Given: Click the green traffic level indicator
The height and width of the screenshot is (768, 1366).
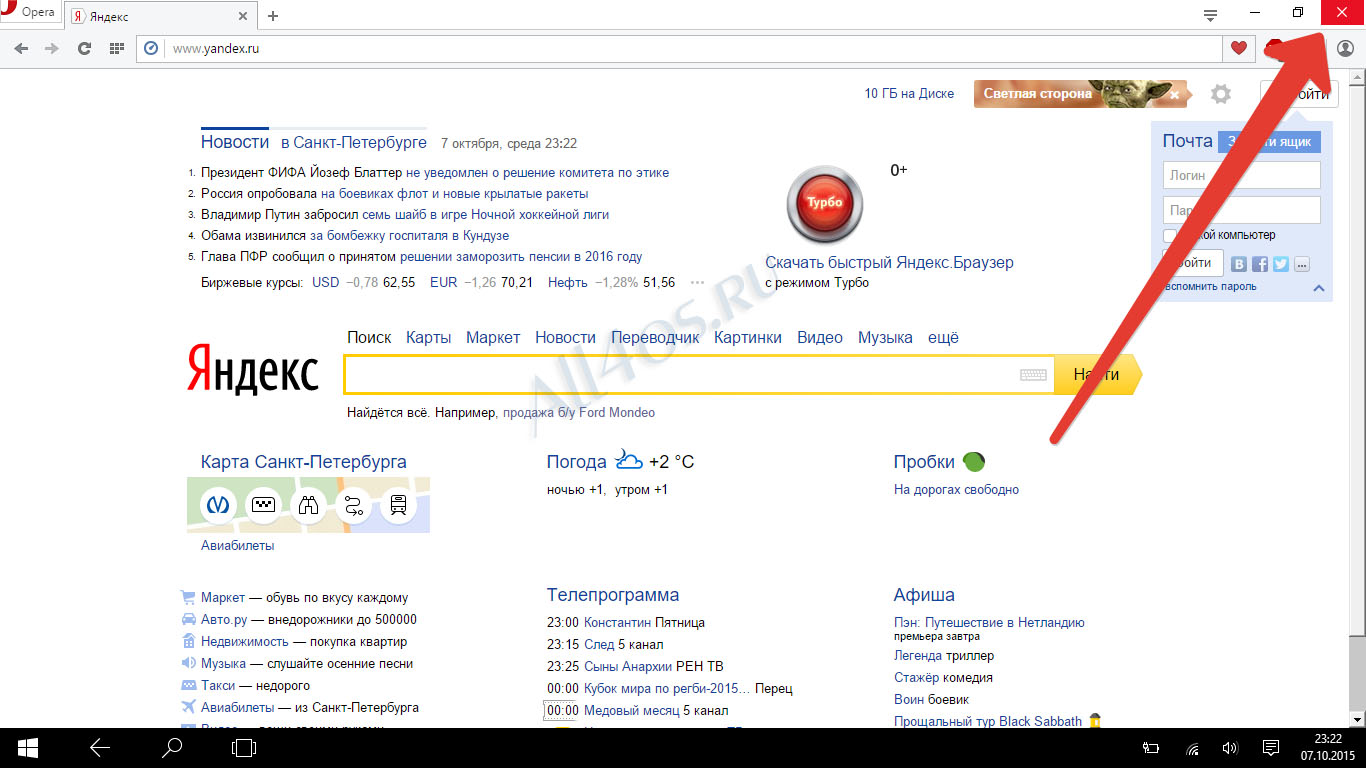Looking at the screenshot, I should pyautogui.click(x=974, y=461).
